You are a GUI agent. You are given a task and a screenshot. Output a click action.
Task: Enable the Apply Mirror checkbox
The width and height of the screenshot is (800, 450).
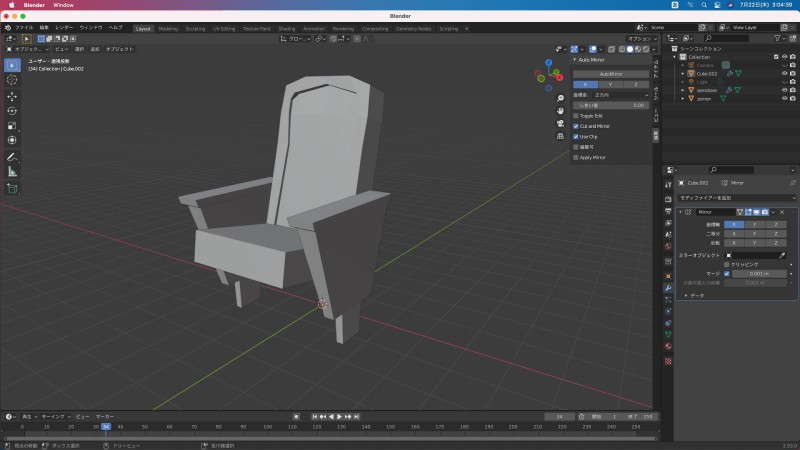point(576,157)
